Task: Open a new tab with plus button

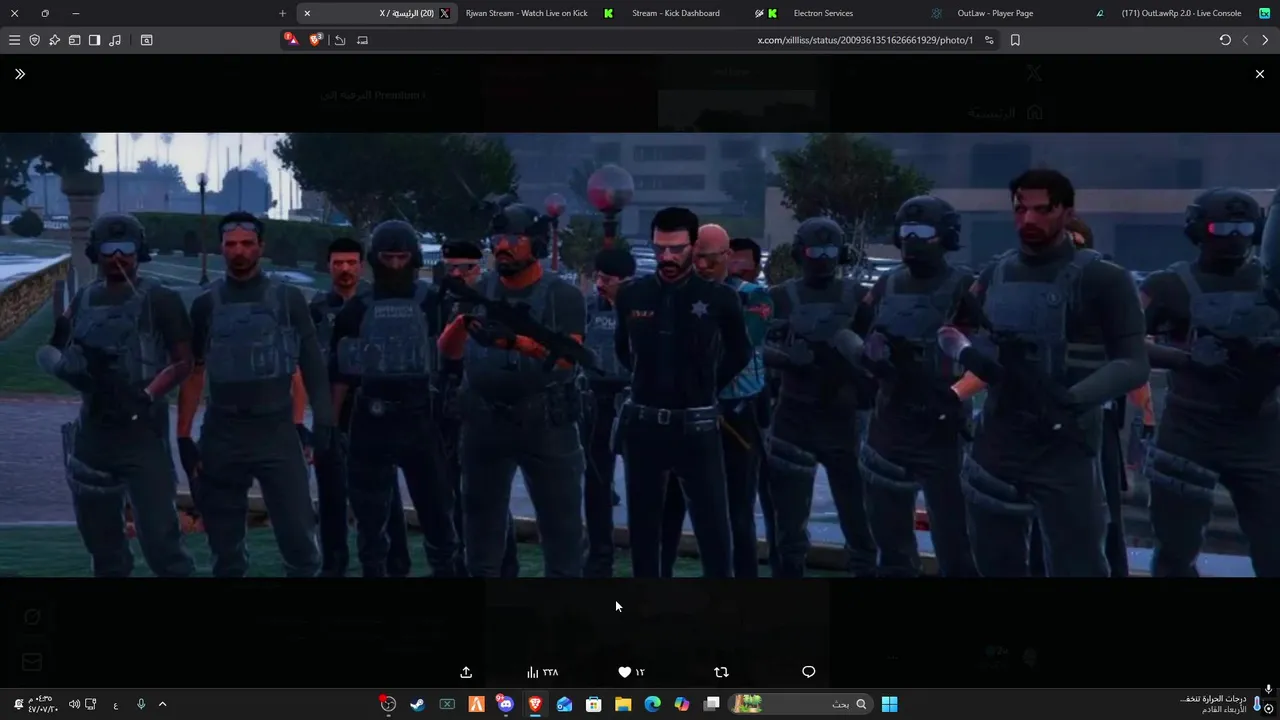Action: click(x=282, y=13)
